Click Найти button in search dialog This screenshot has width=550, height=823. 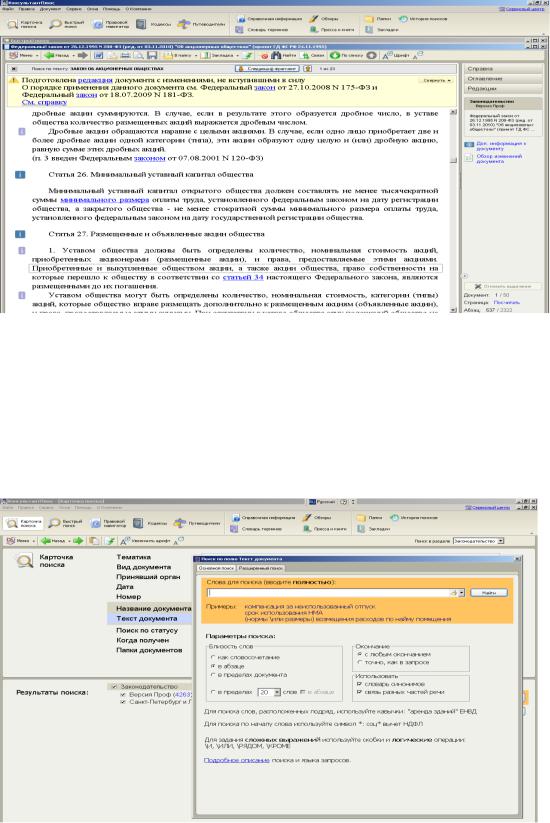click(x=489, y=593)
